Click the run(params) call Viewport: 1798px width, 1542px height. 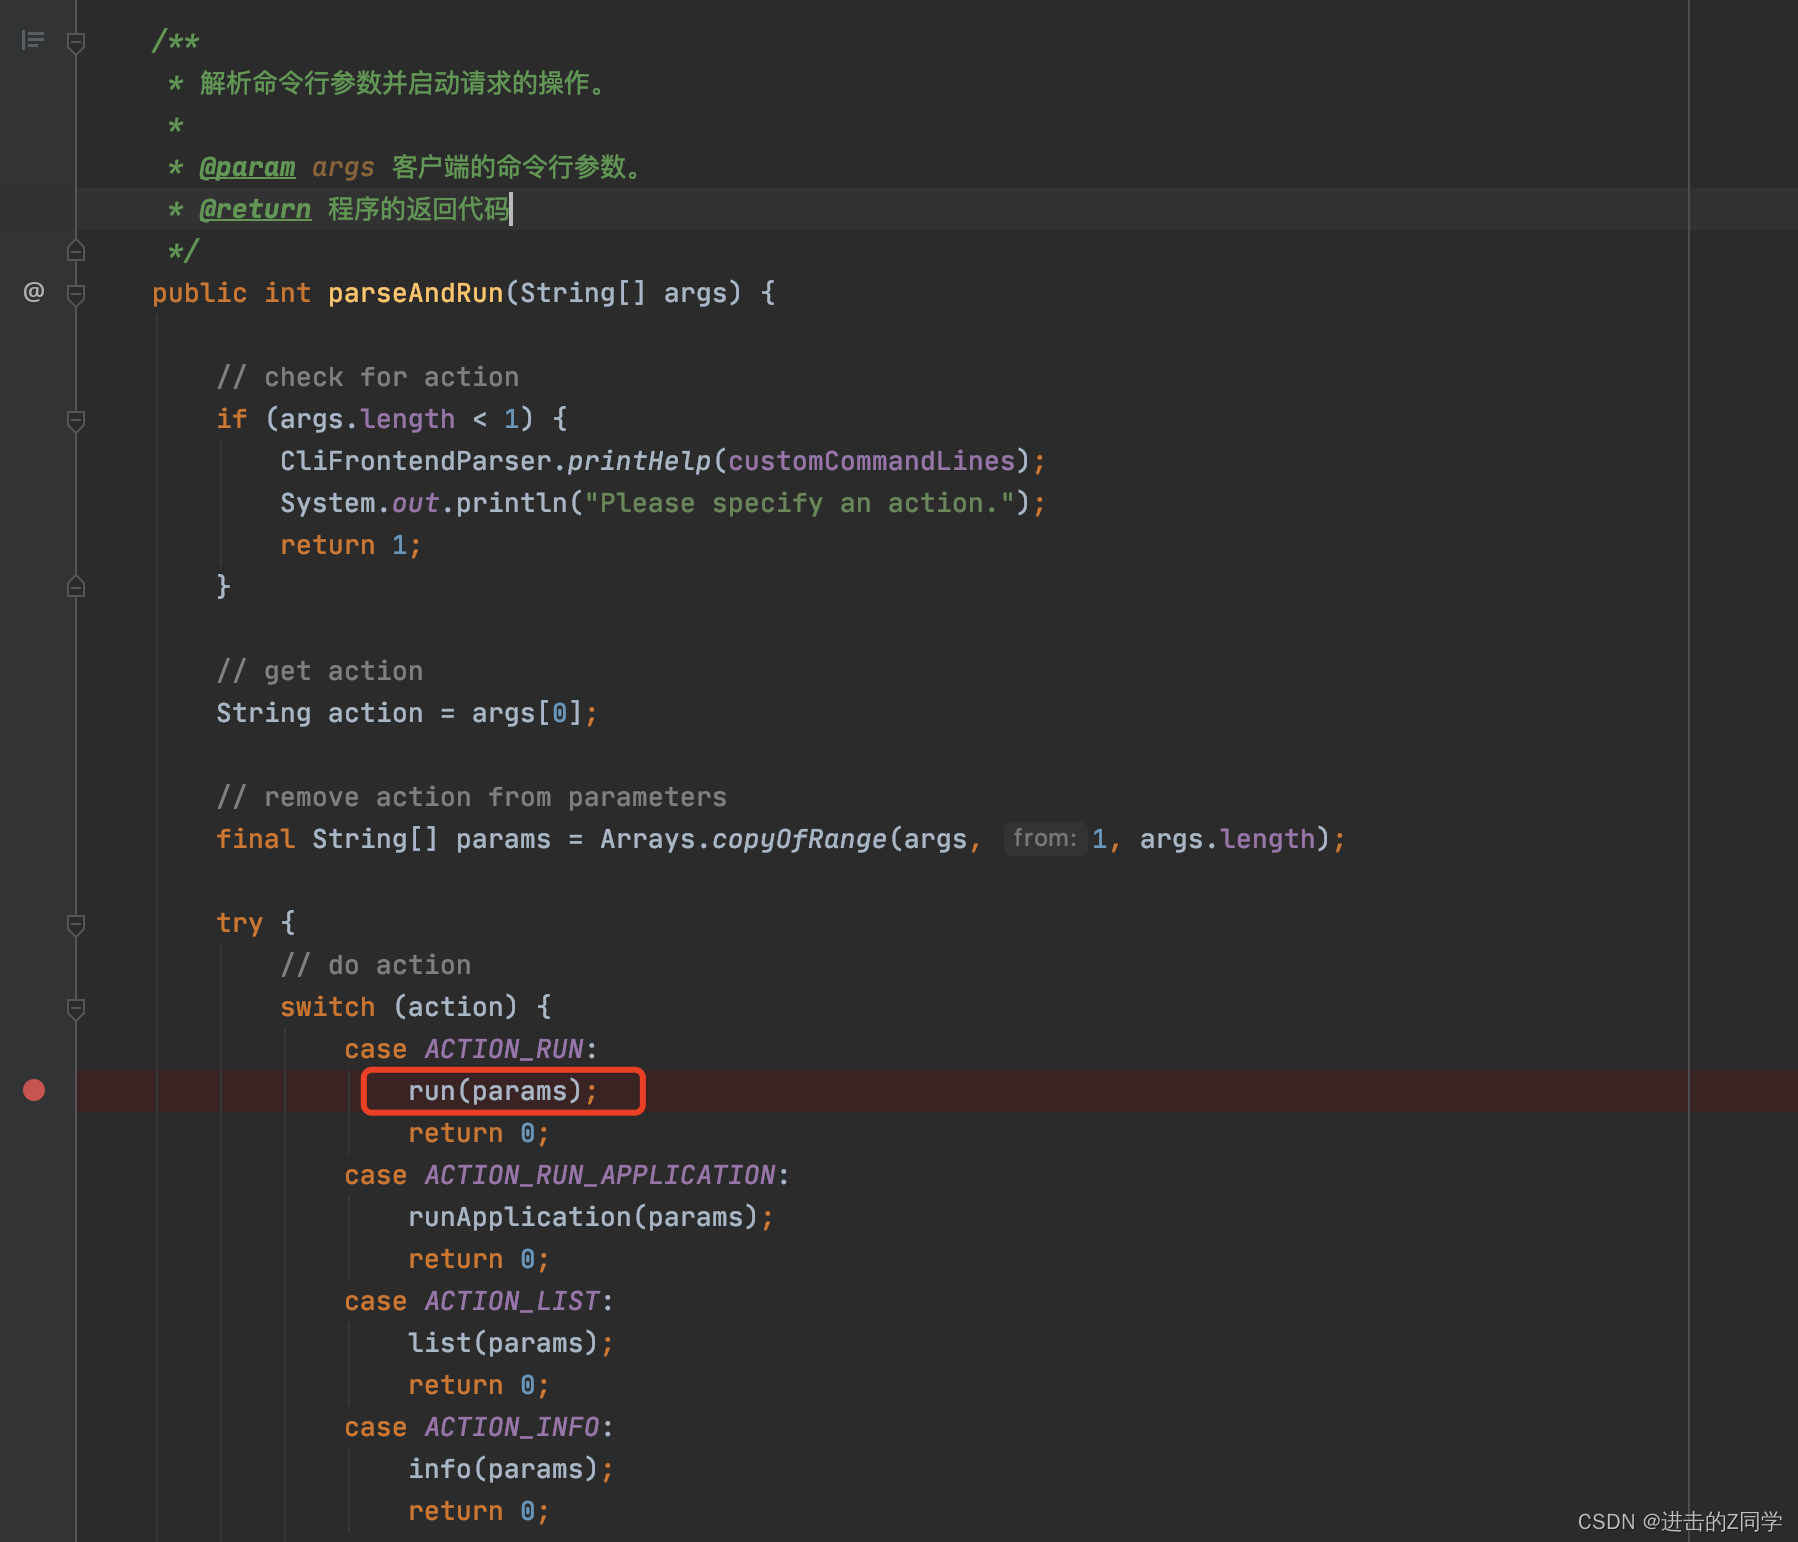coord(496,1091)
